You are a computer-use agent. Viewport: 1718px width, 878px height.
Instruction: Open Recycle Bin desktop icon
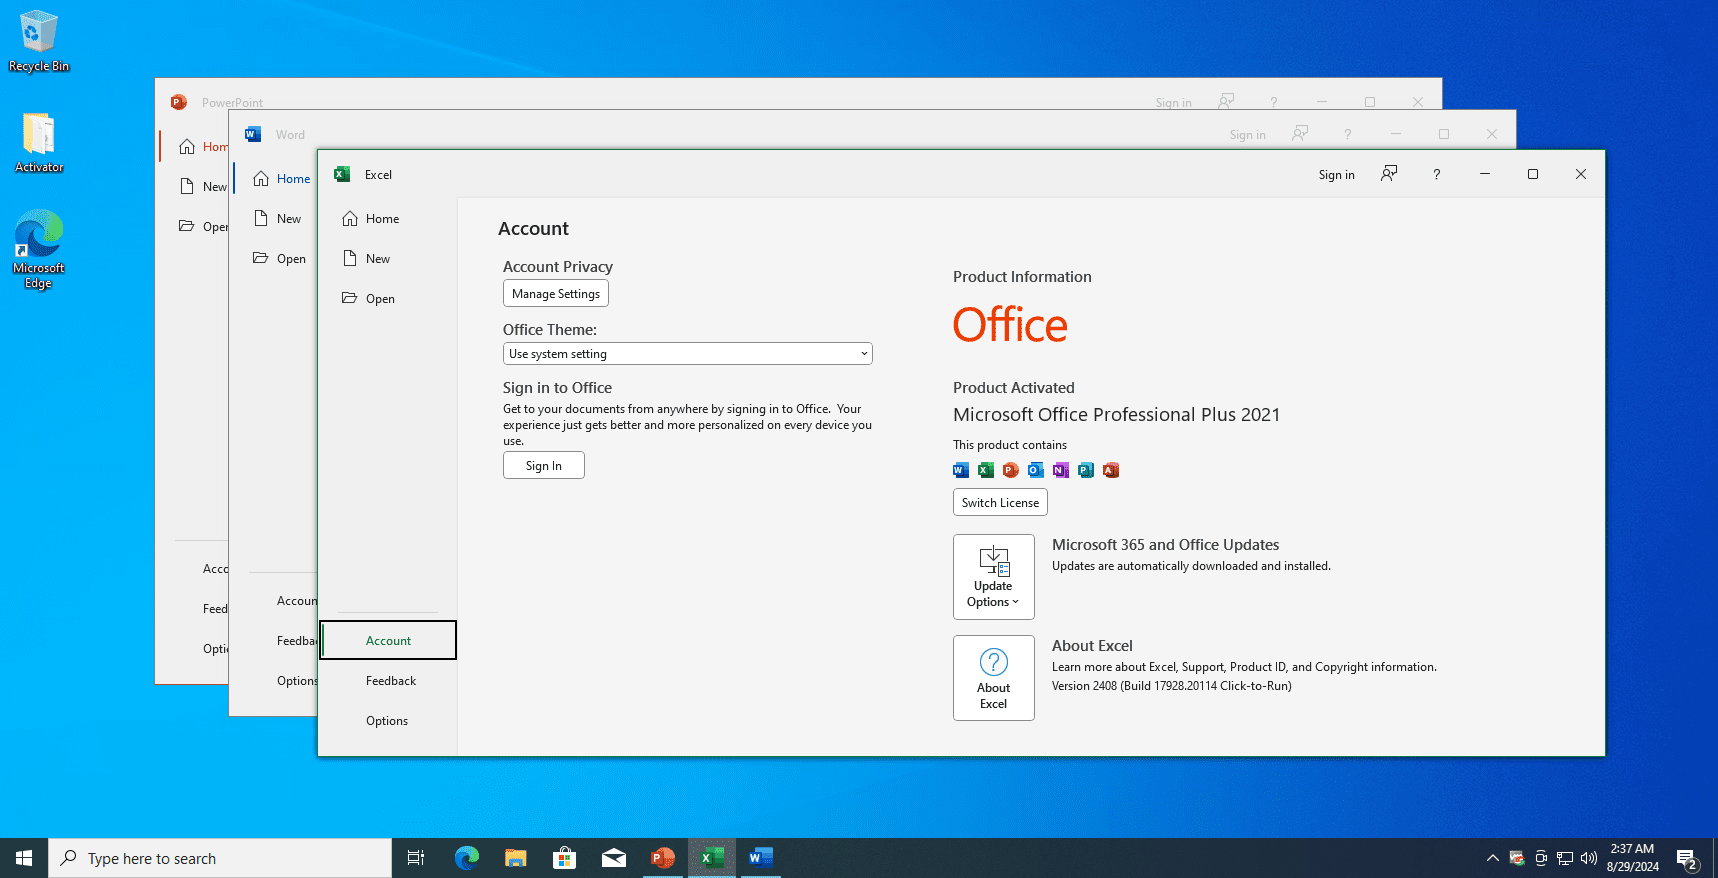click(39, 41)
